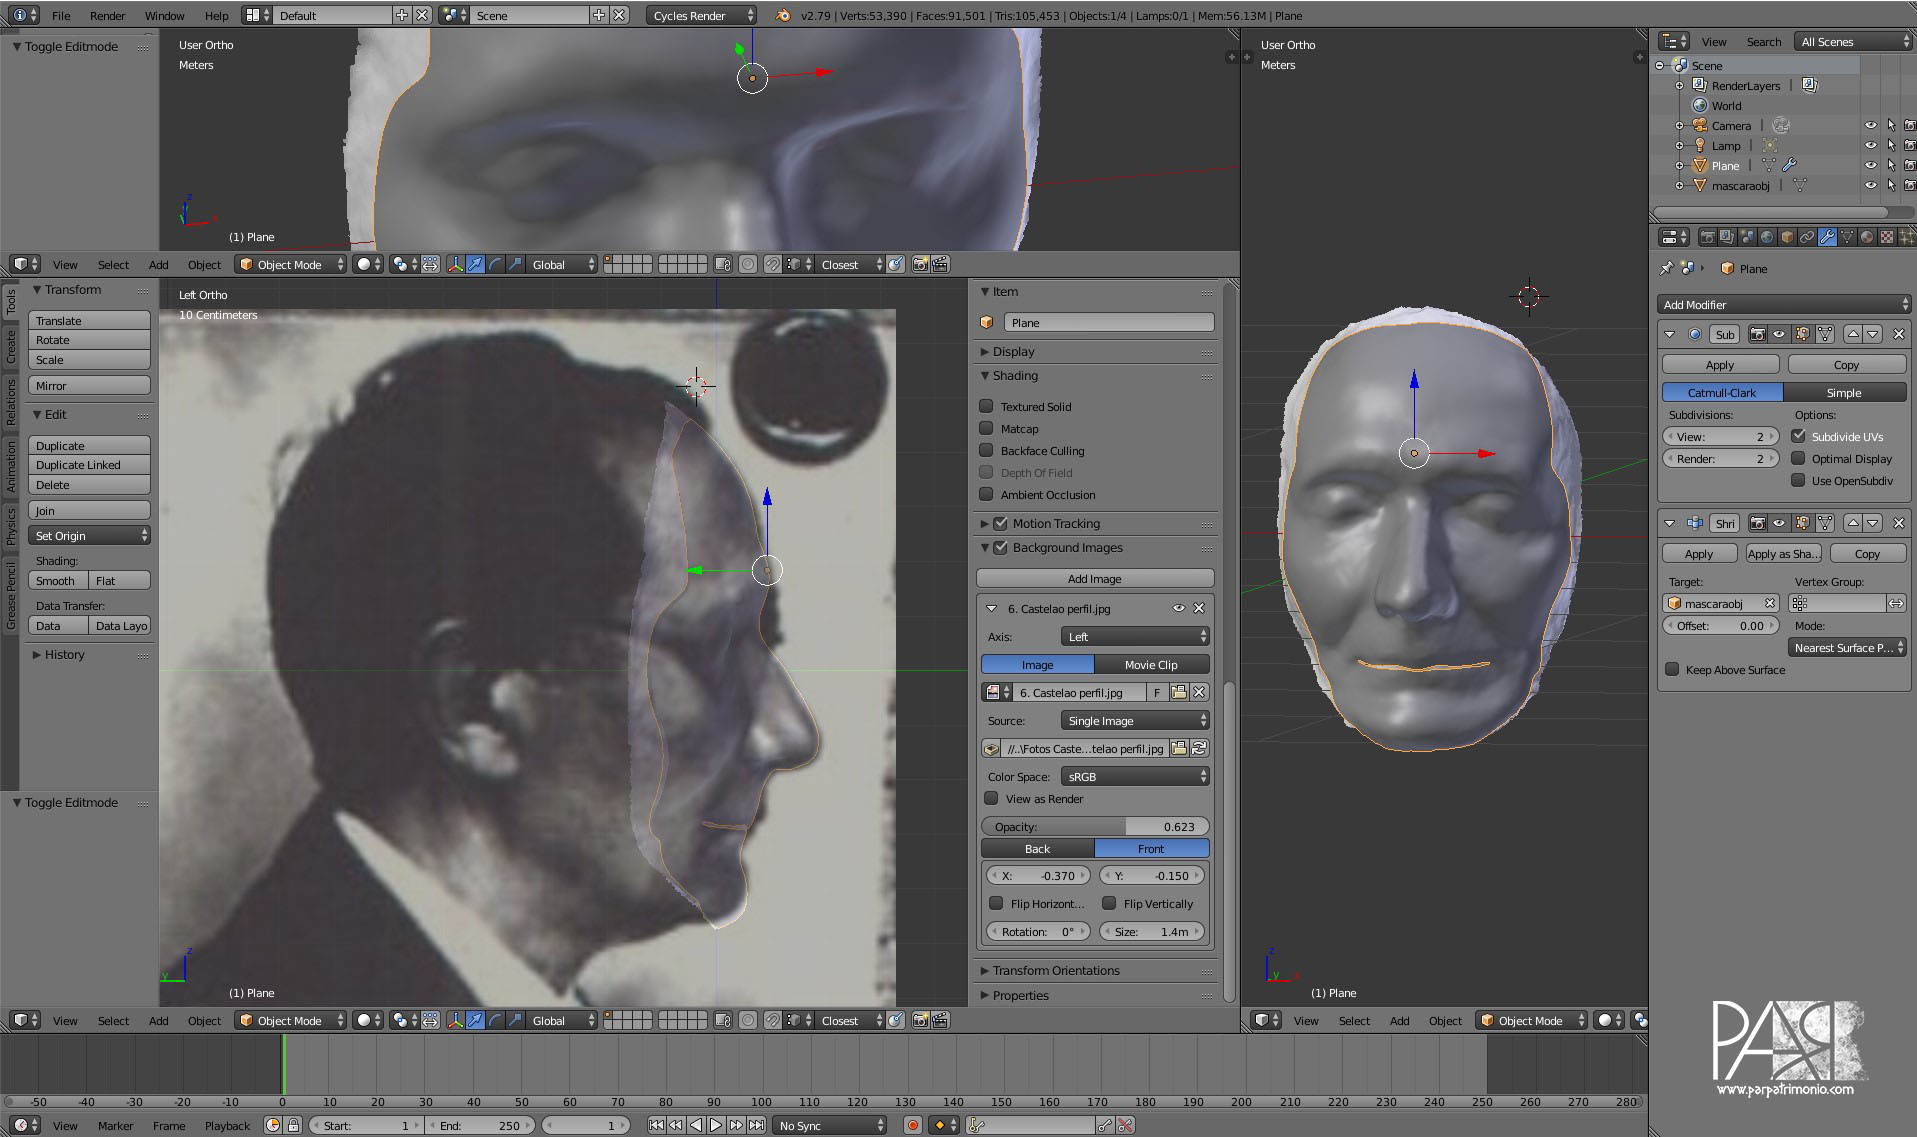The height and width of the screenshot is (1137, 1917).
Task: Open the Cycles Render engine dropdown
Action: (700, 15)
